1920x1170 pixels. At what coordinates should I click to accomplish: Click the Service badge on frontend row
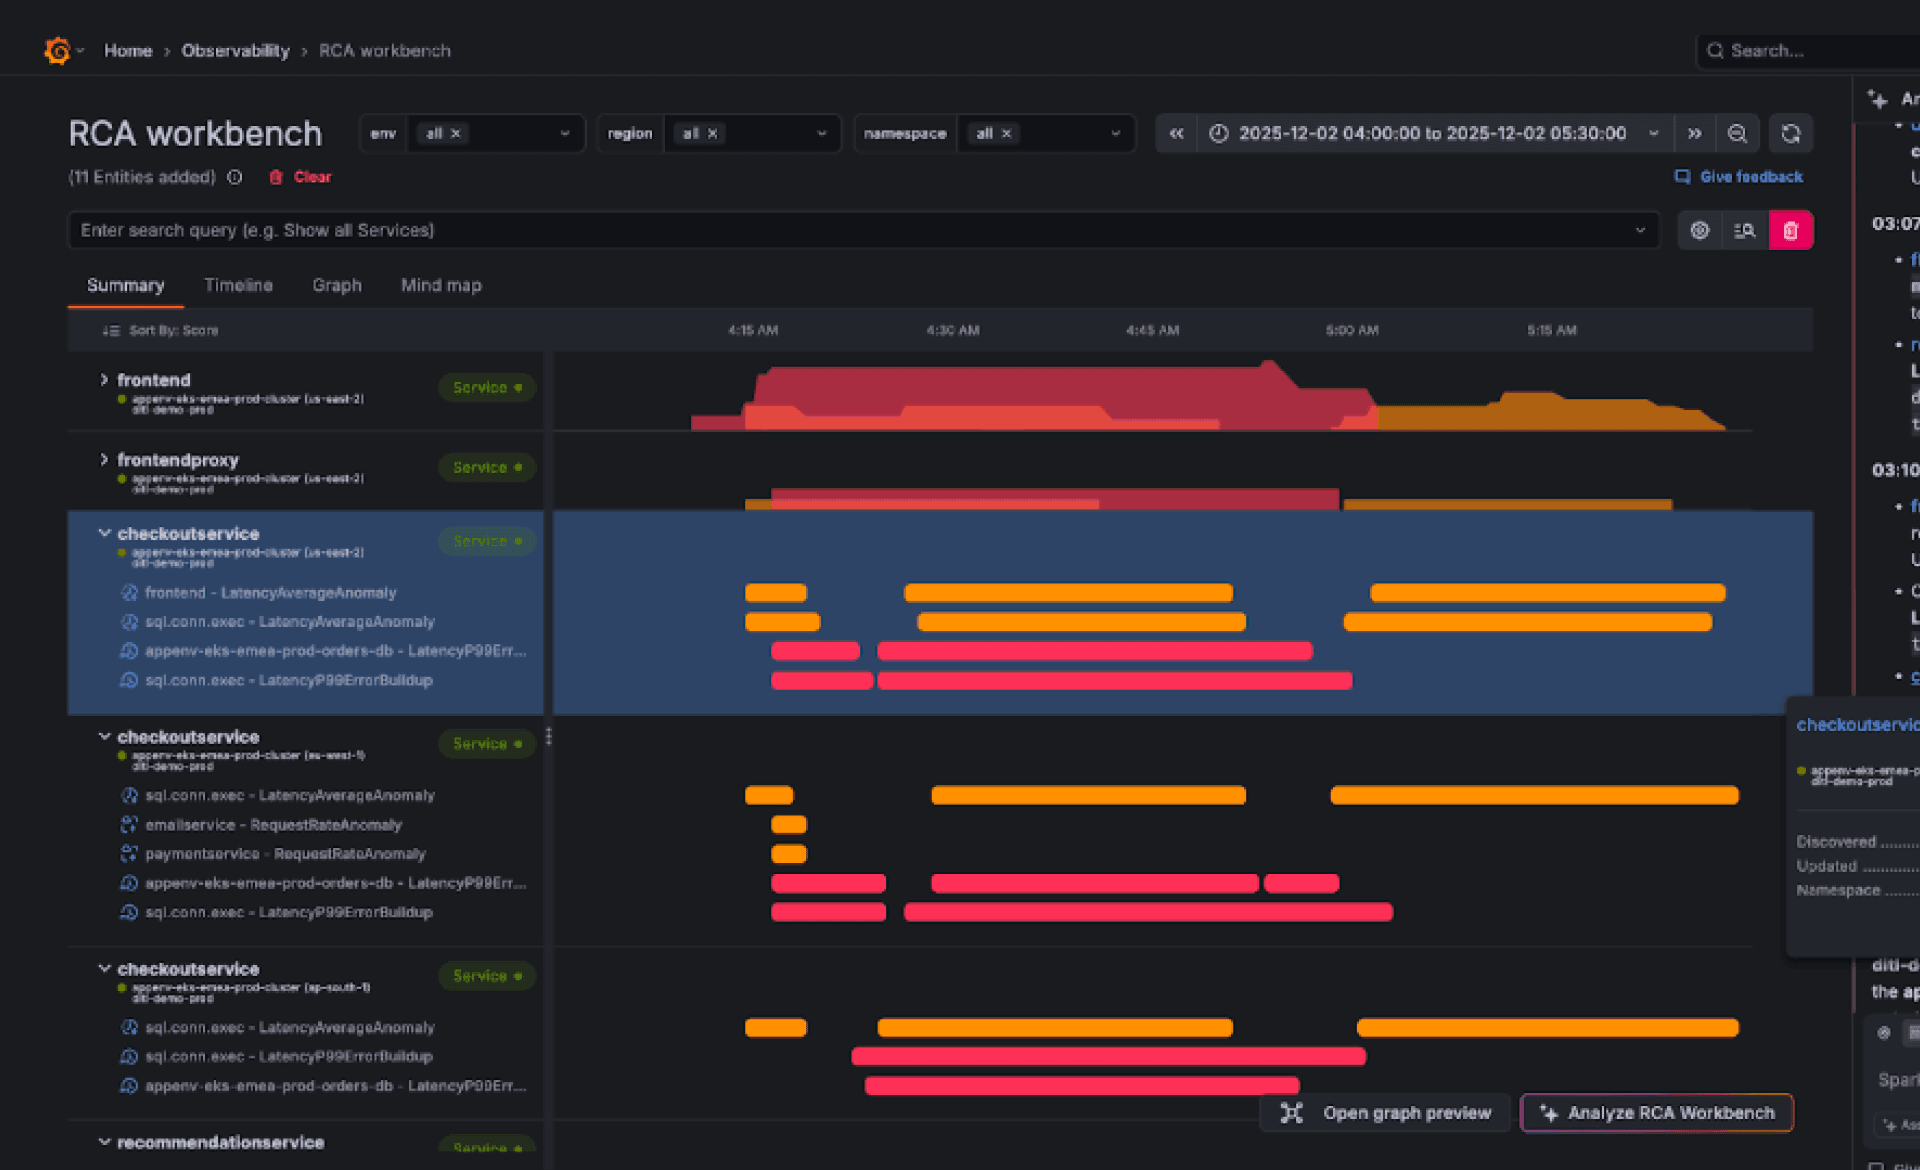[x=487, y=387]
